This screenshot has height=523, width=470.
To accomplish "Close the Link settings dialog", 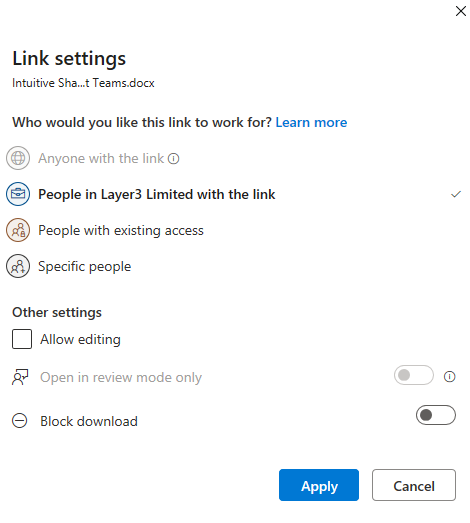I will tap(461, 11).
